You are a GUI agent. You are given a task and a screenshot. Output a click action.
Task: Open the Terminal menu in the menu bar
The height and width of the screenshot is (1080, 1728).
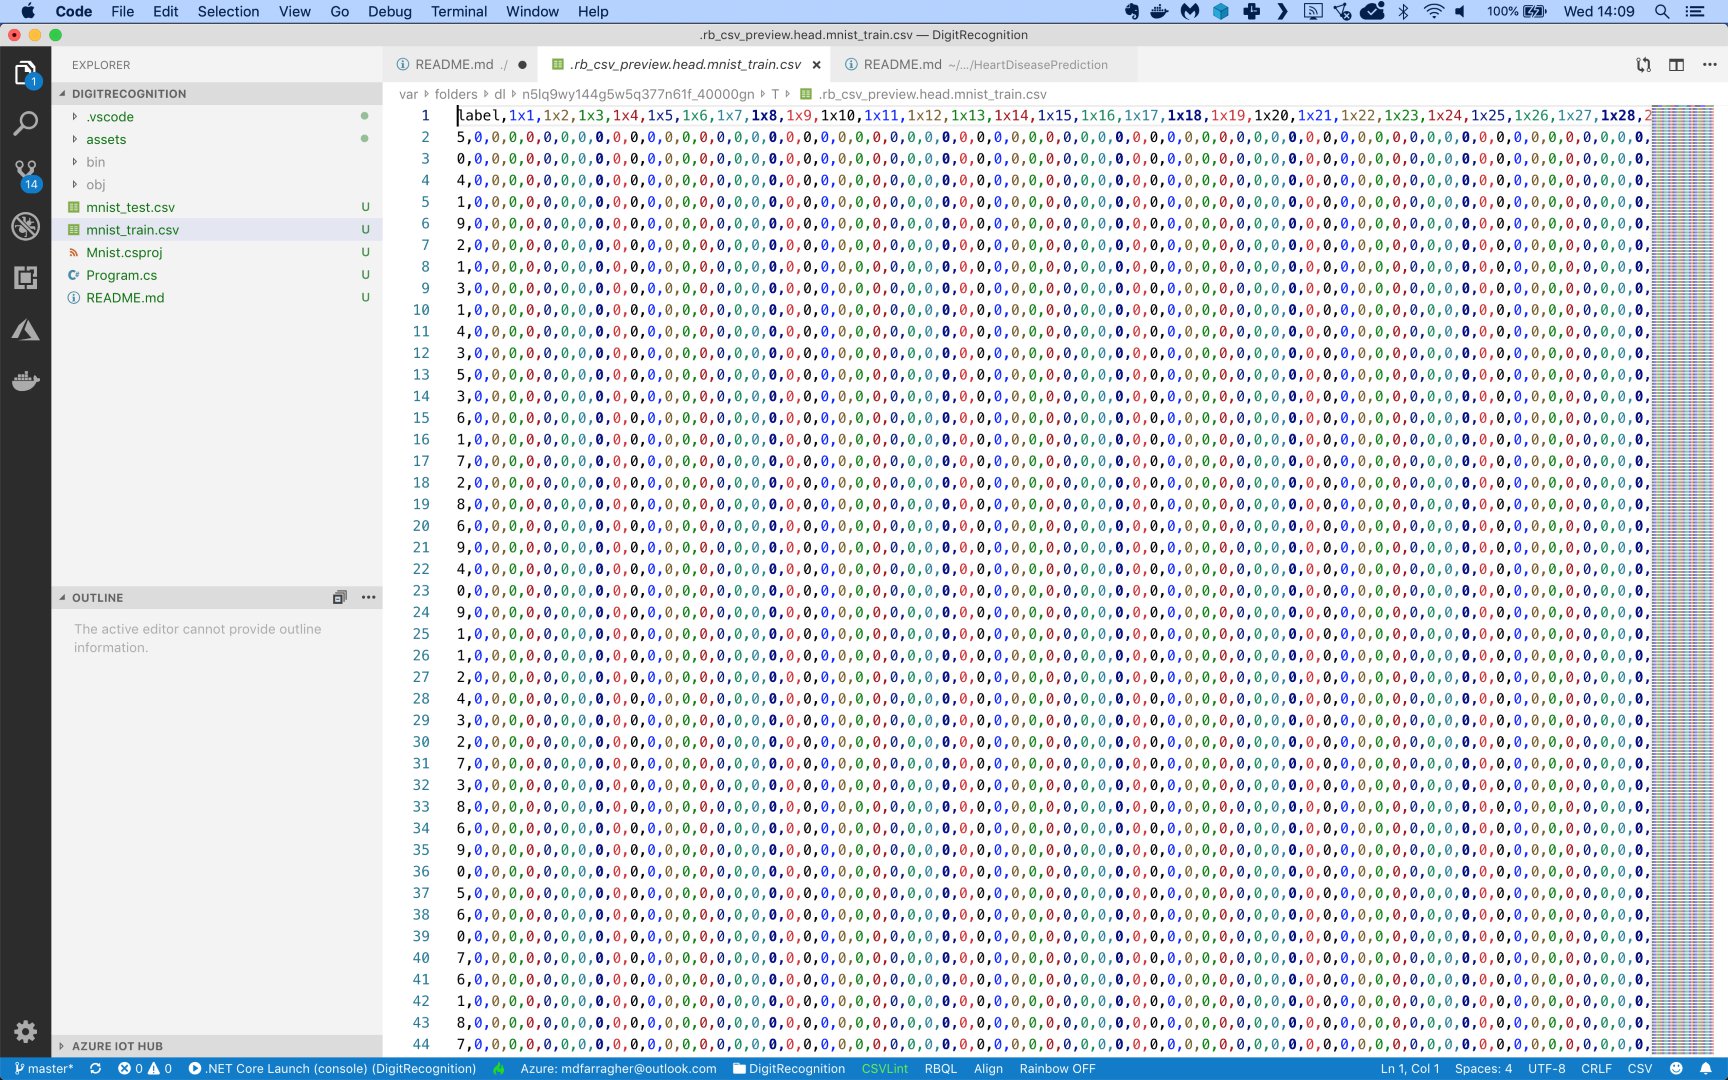coord(459,11)
